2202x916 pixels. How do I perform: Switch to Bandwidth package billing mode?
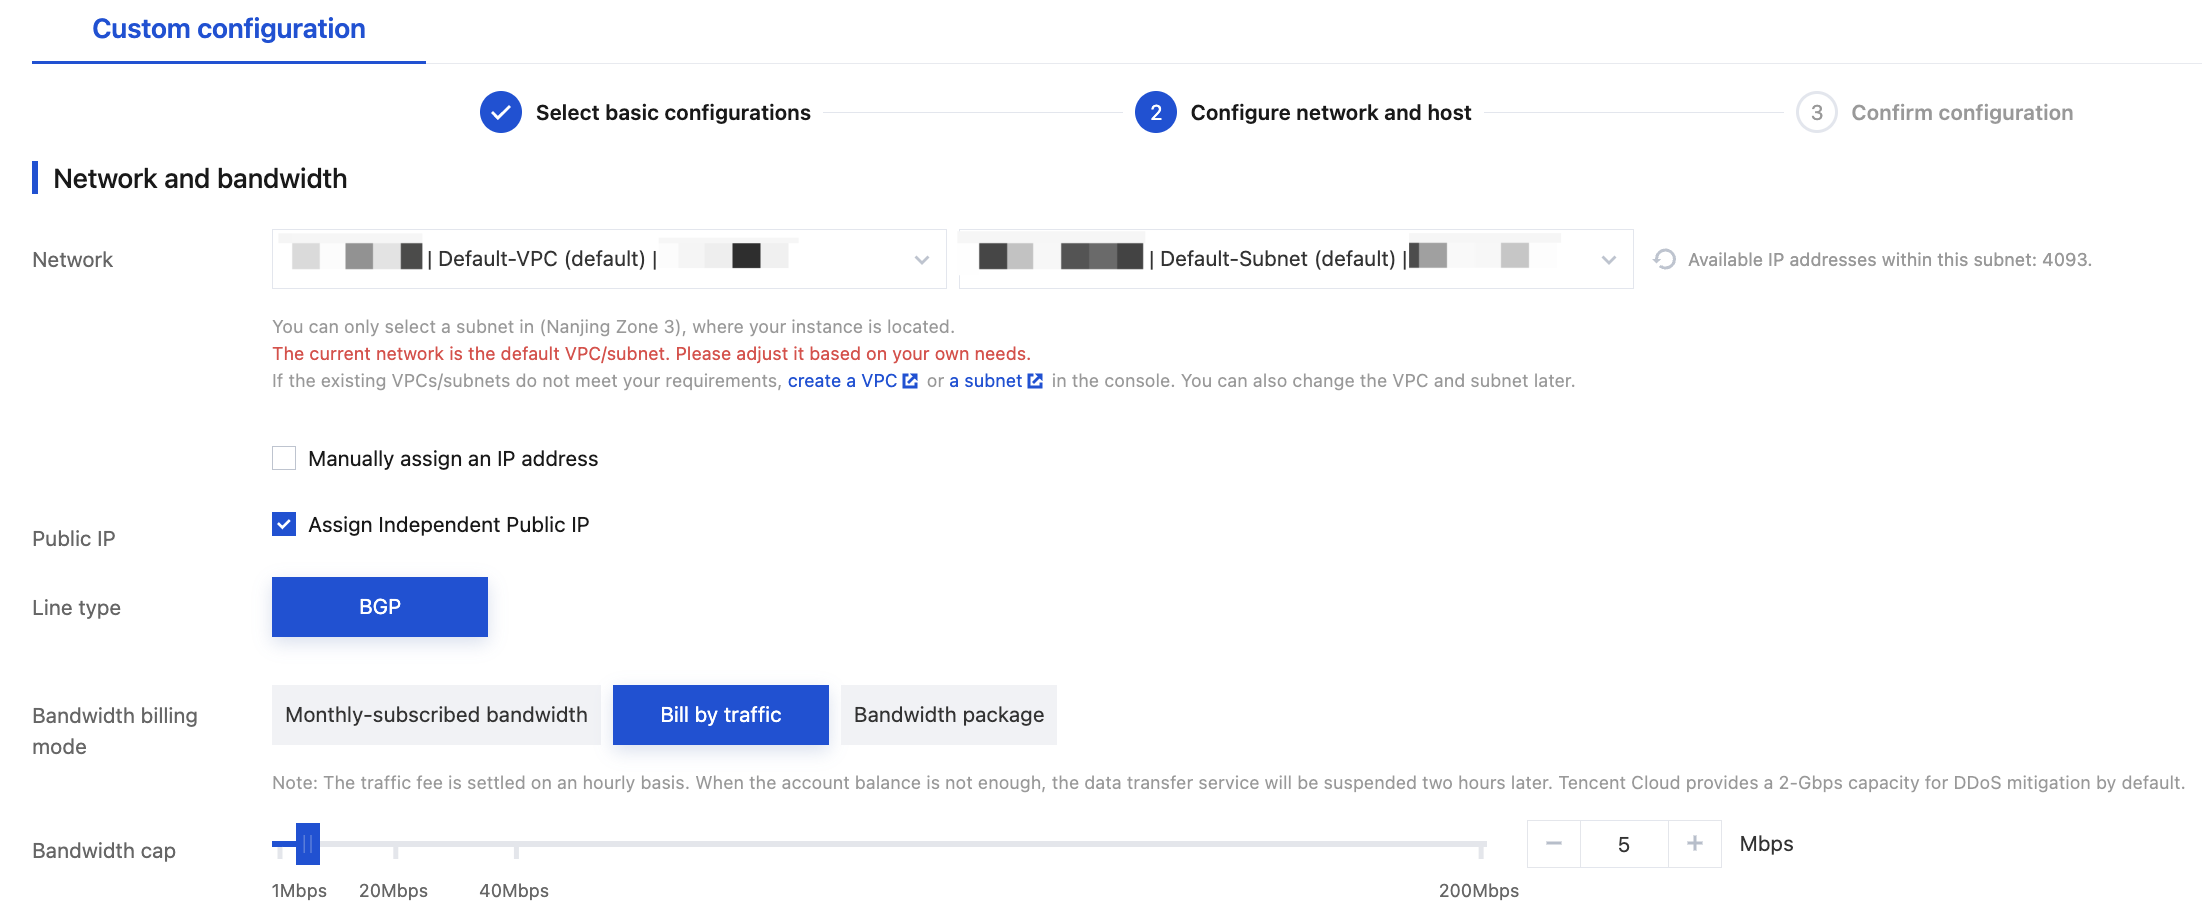pos(948,715)
